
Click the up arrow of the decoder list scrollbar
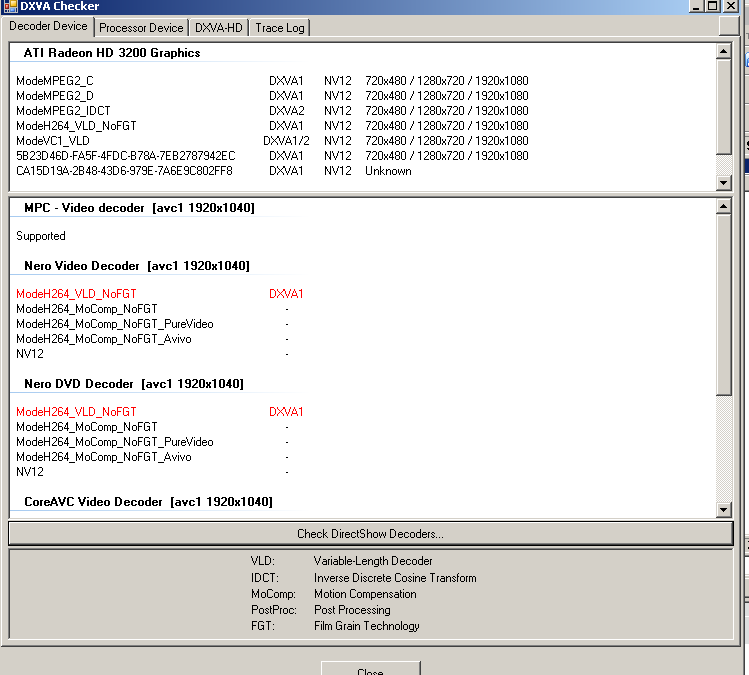724,206
